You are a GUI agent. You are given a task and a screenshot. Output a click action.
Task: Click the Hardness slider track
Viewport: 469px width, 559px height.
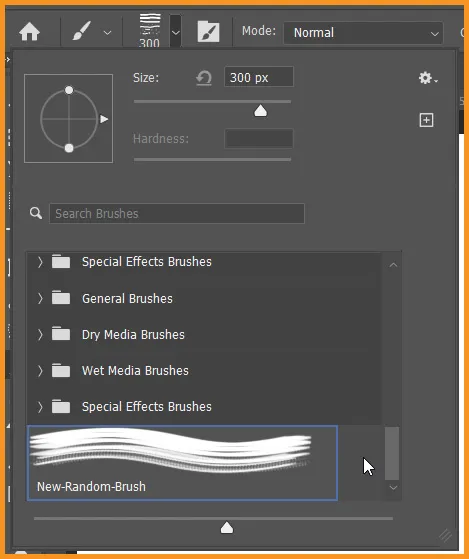tap(212, 159)
